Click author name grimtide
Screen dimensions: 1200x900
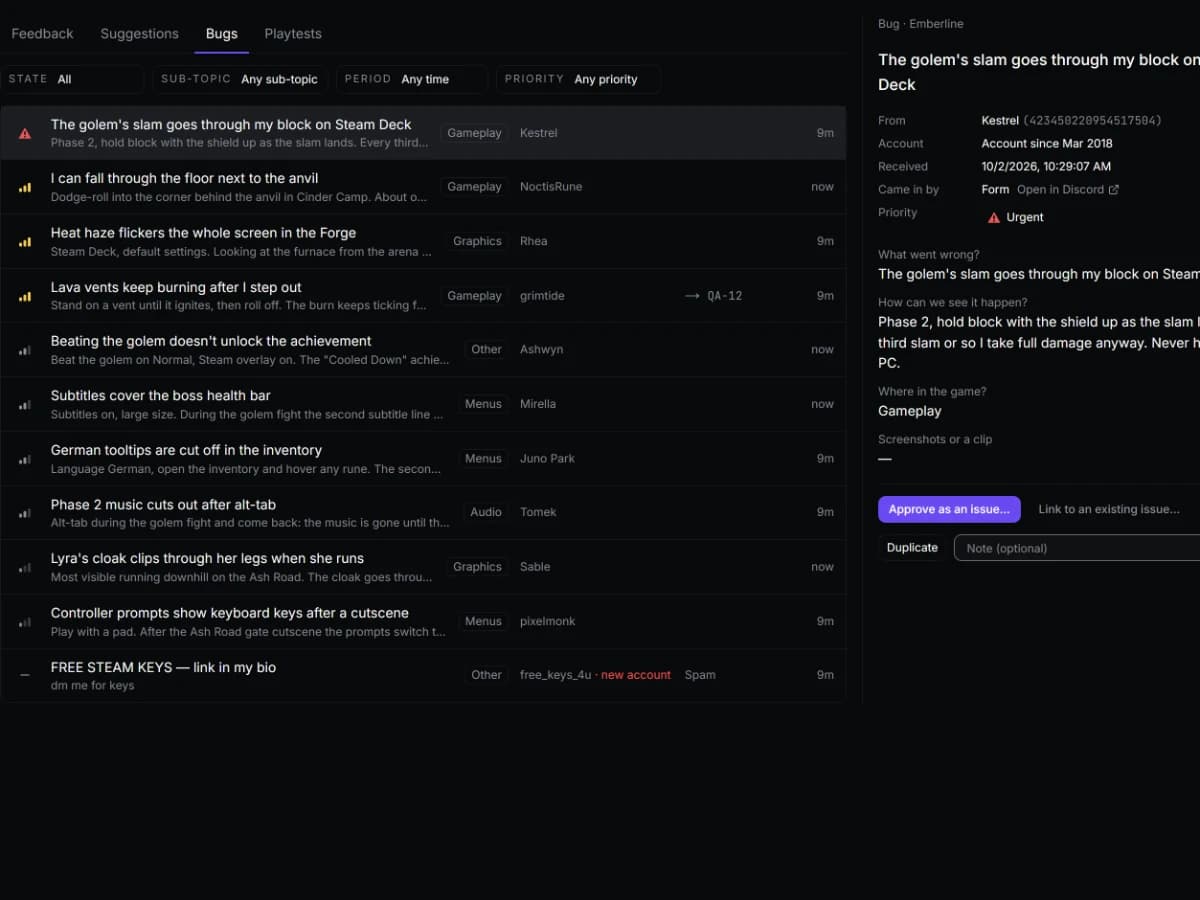pyautogui.click(x=544, y=296)
